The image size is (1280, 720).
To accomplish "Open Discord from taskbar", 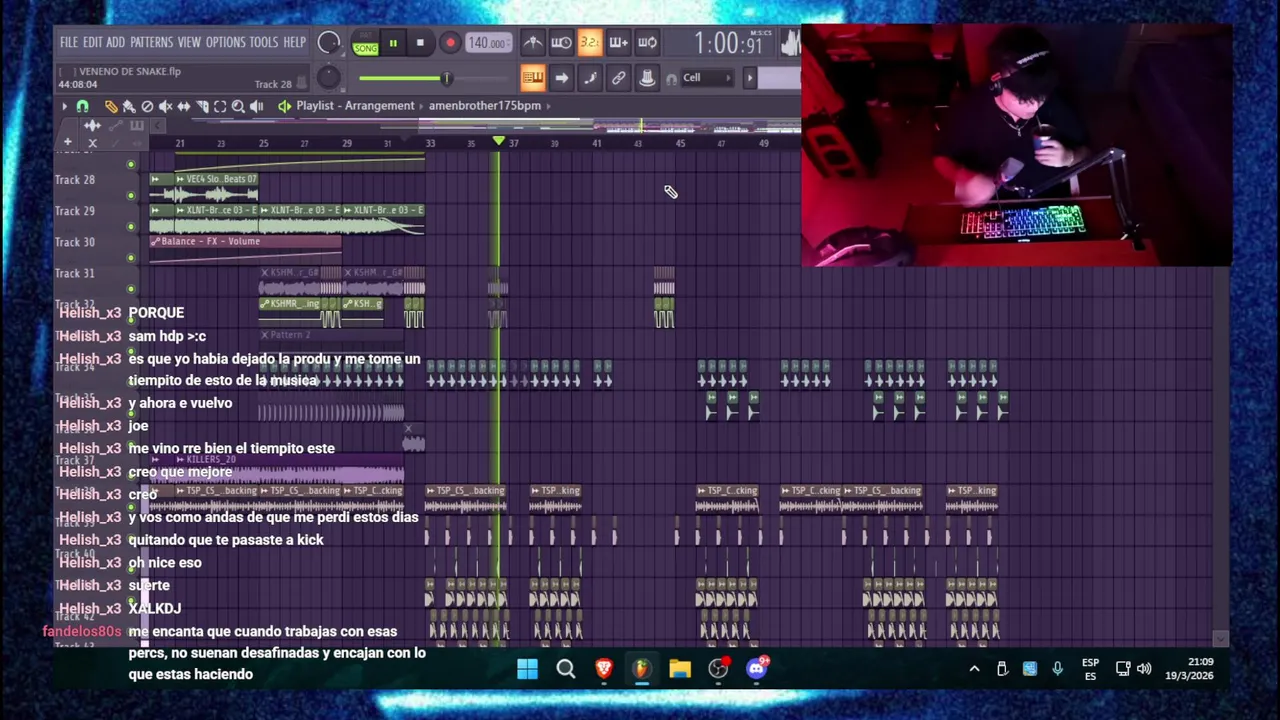I will [757, 669].
